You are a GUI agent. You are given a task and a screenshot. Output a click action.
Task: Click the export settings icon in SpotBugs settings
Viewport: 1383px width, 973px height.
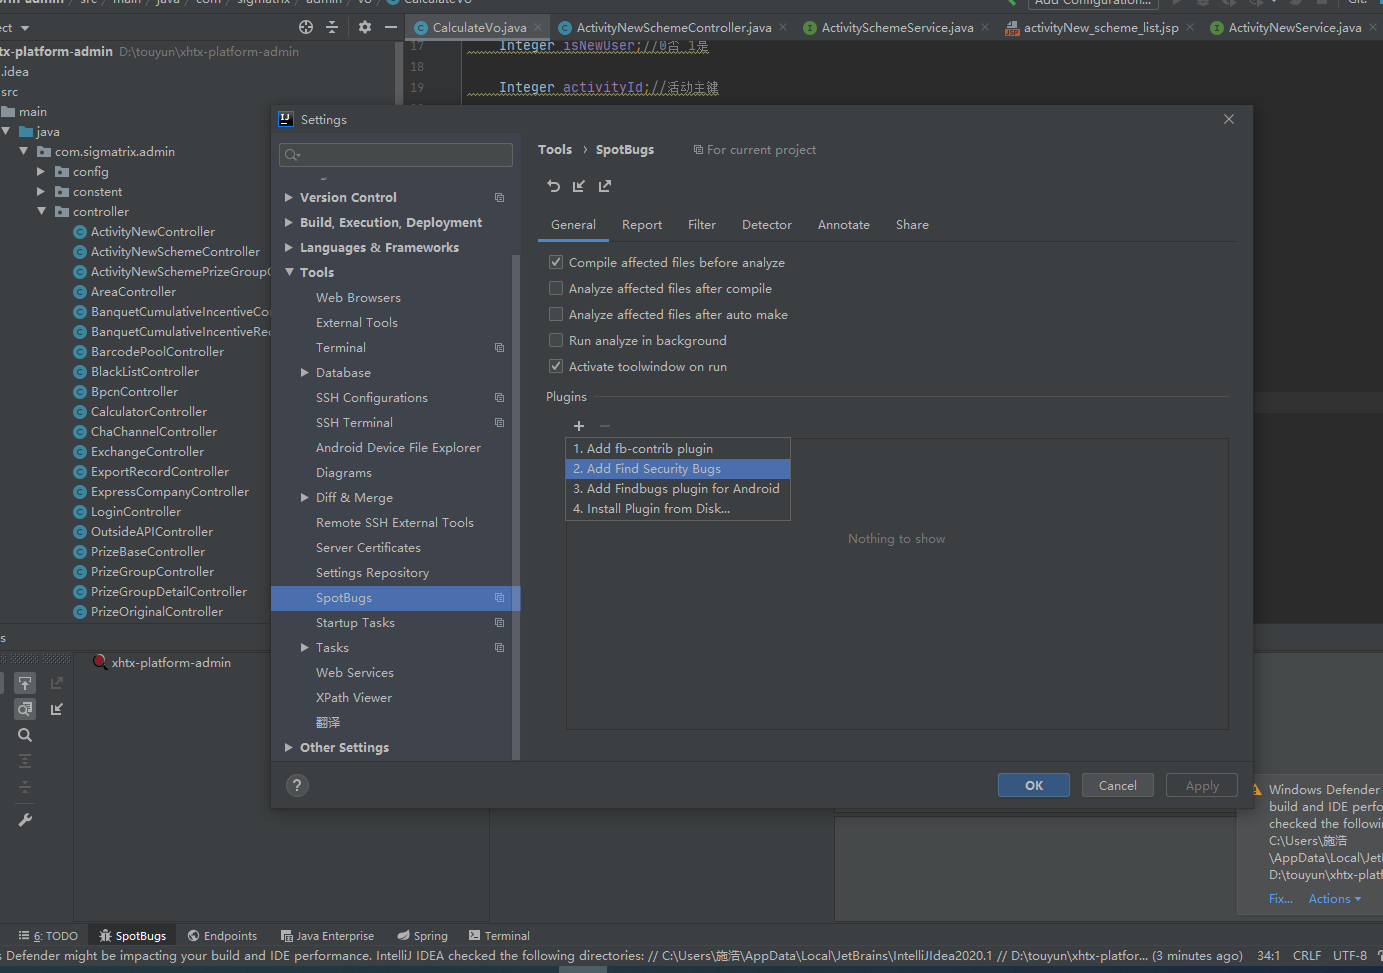click(x=605, y=186)
